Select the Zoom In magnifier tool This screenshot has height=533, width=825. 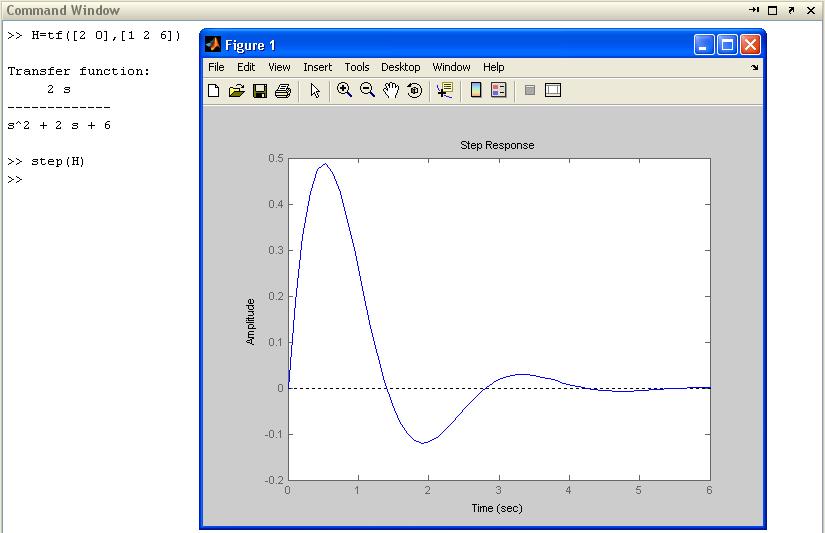345,91
